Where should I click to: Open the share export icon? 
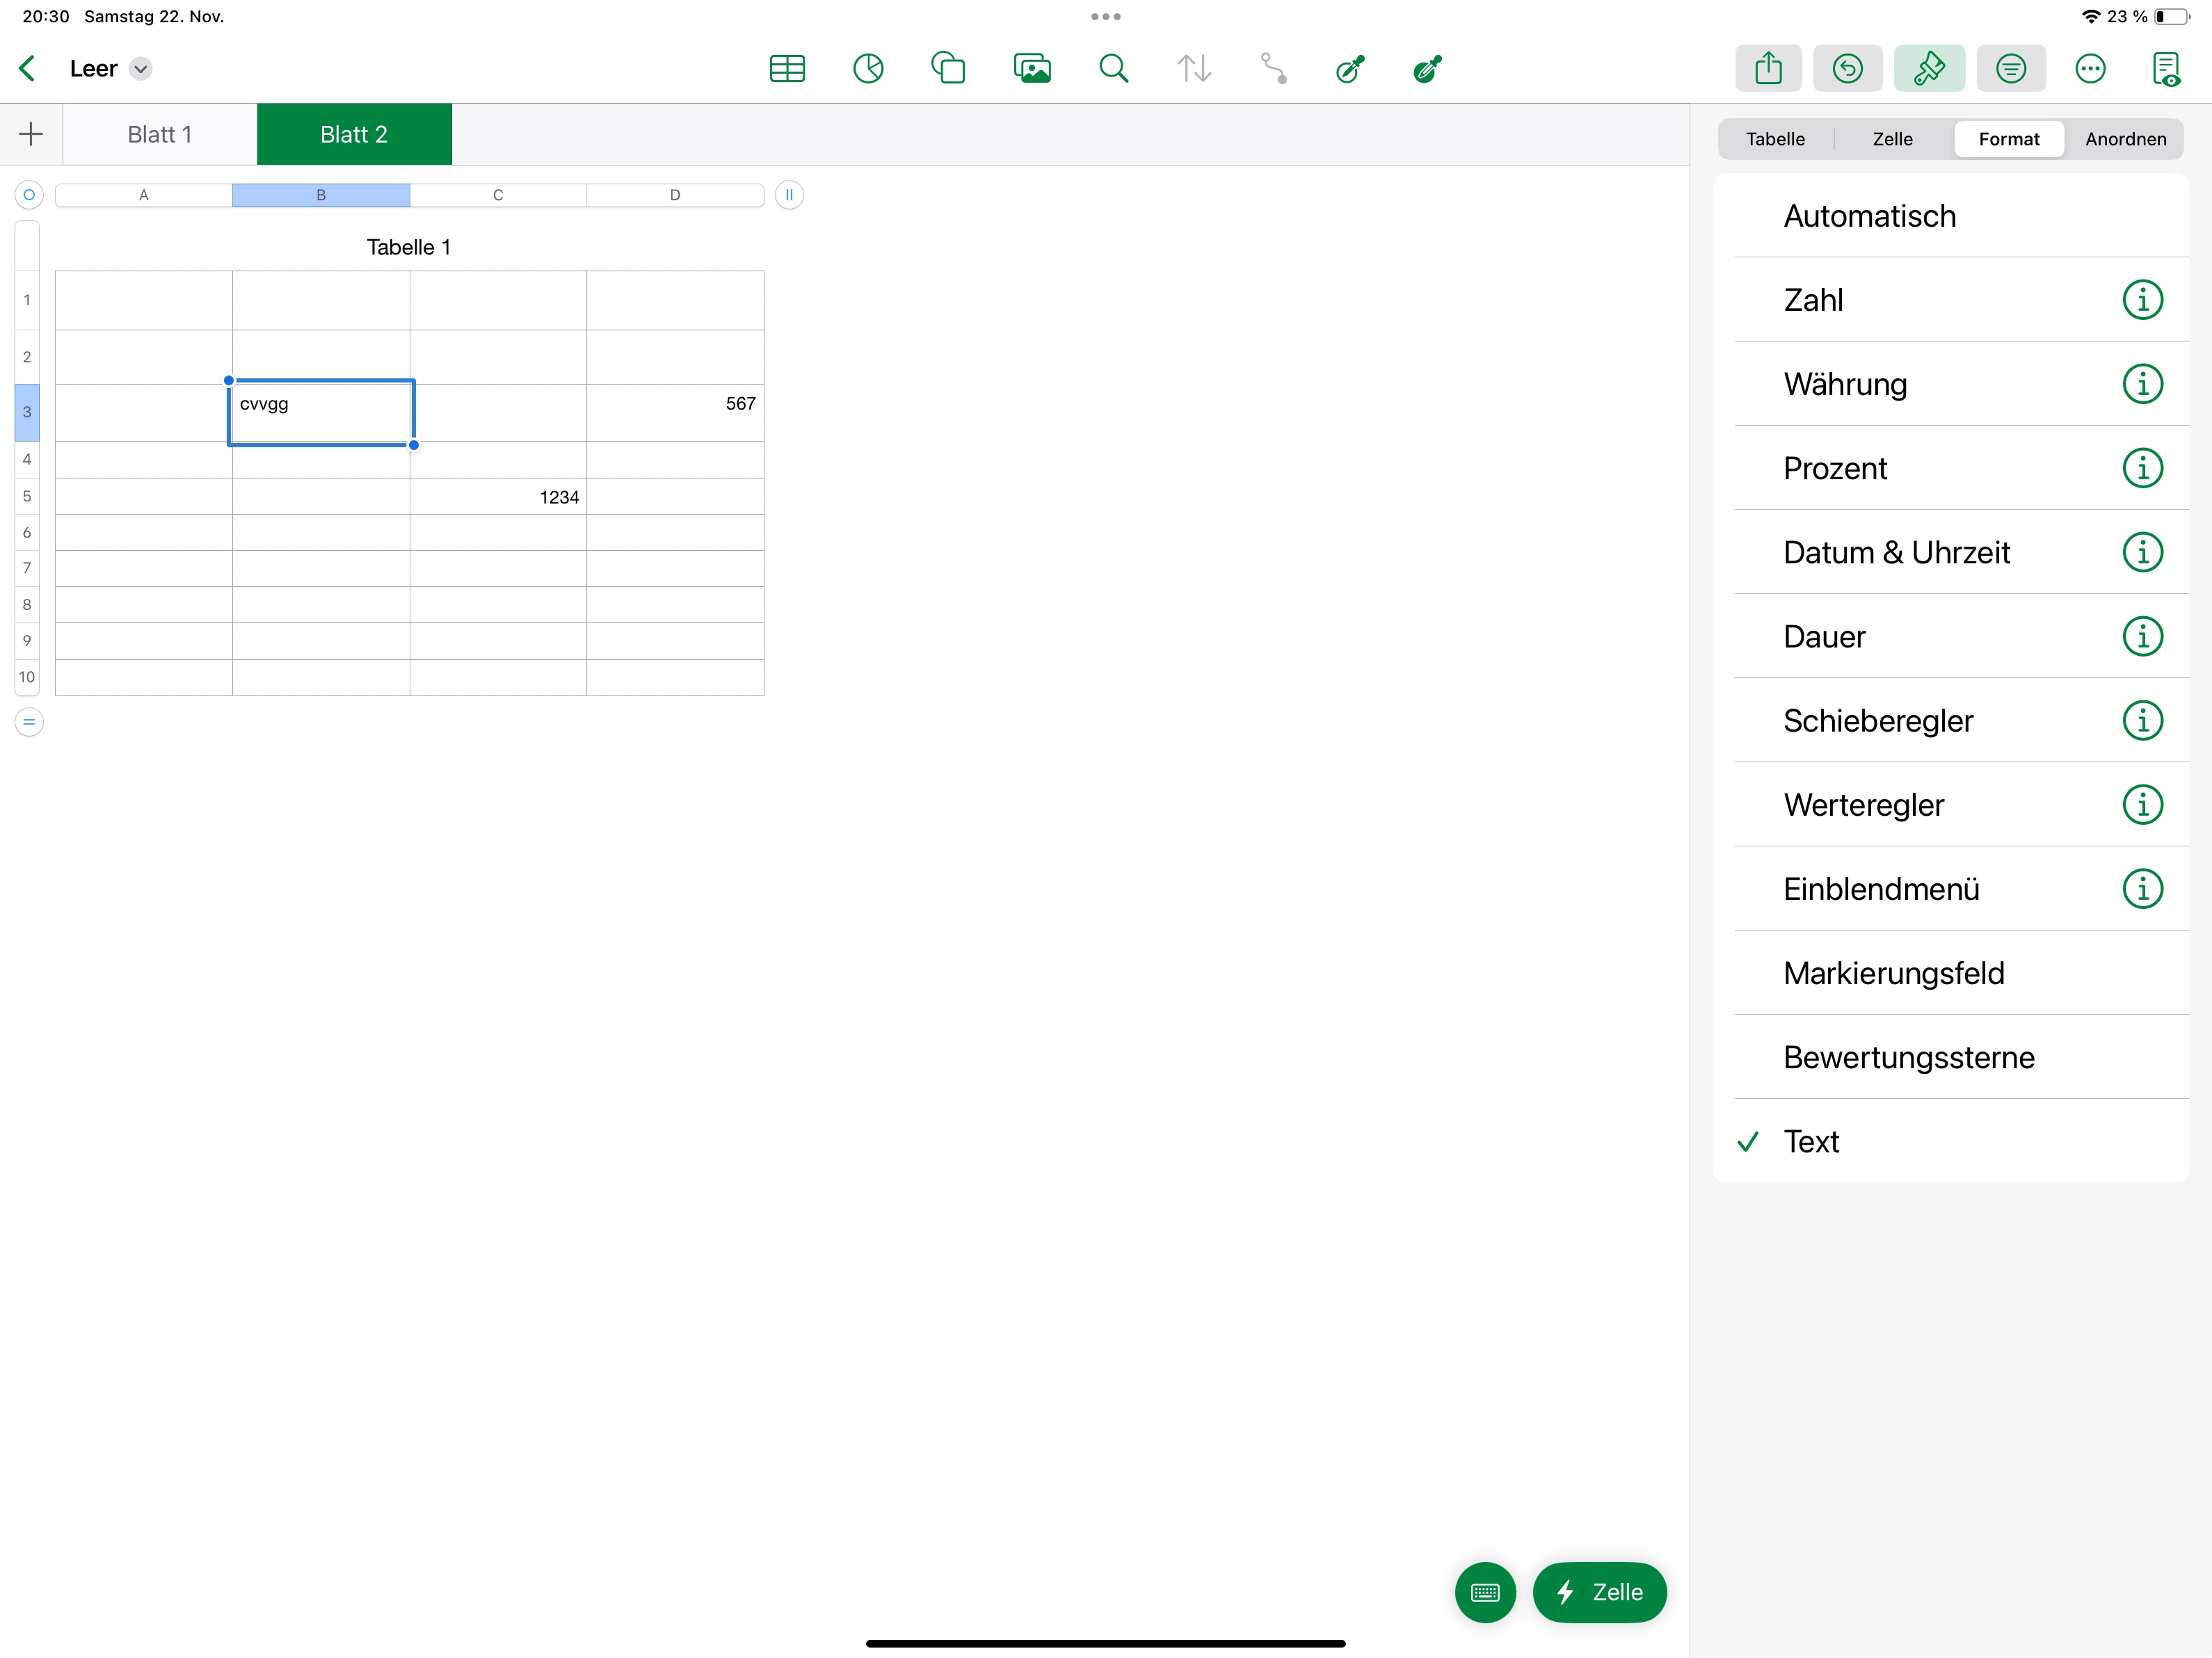1768,69
